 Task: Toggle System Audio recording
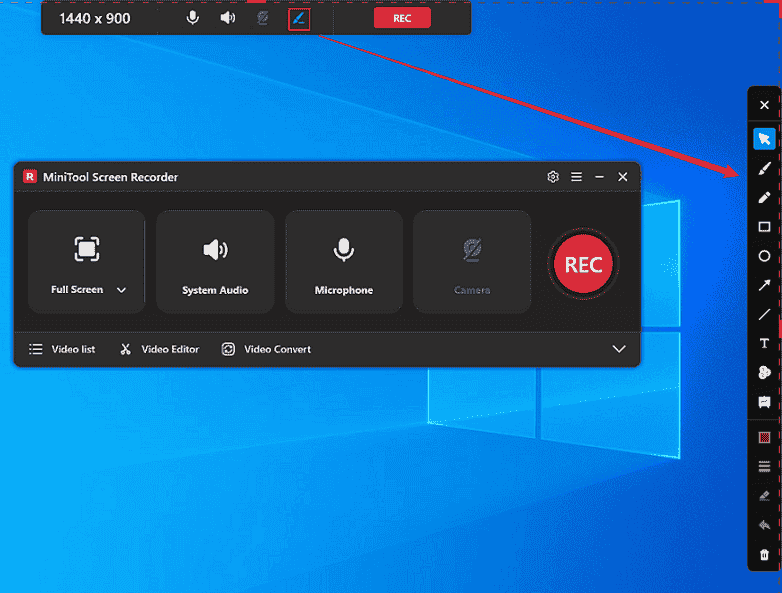click(215, 262)
